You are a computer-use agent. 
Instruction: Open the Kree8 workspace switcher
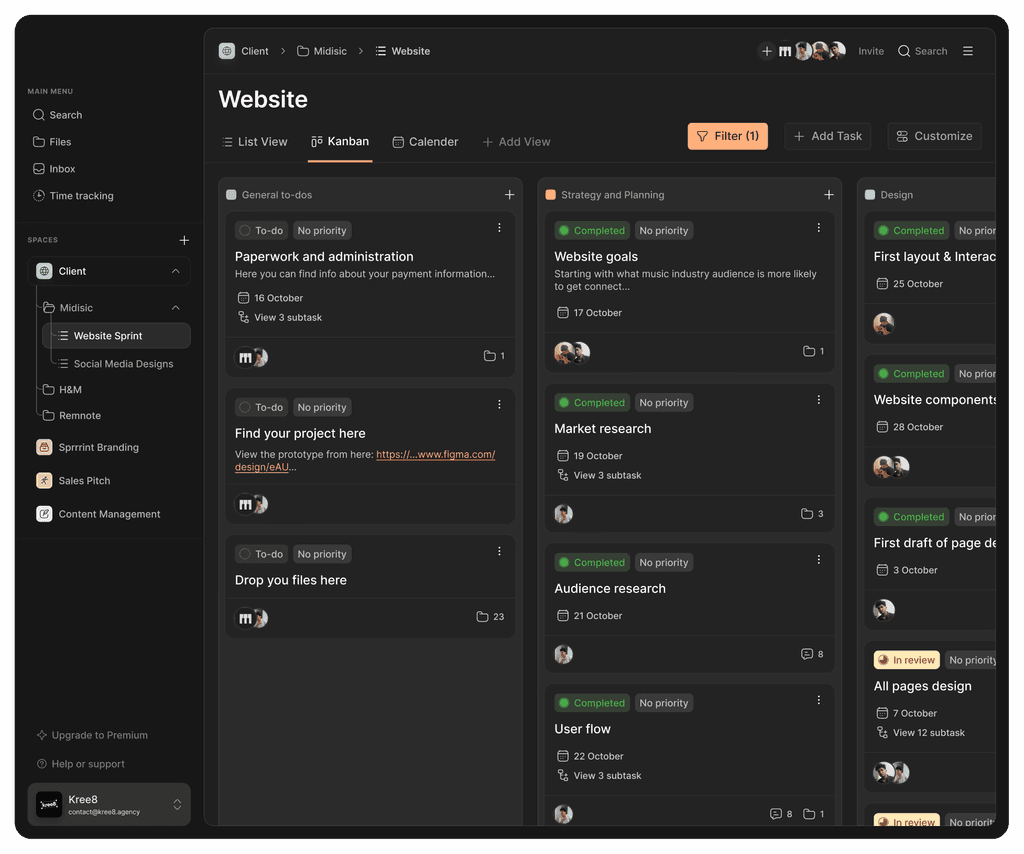(109, 805)
